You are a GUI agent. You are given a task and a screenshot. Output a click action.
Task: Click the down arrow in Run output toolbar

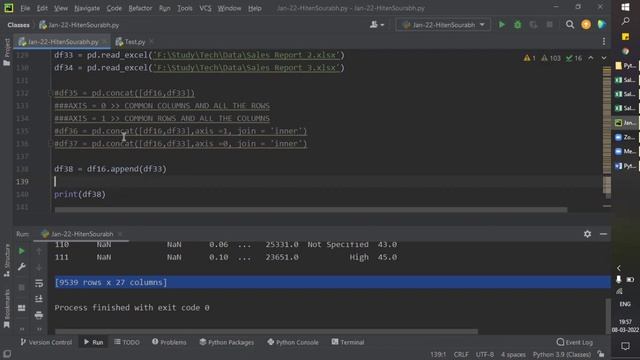(x=39, y=267)
